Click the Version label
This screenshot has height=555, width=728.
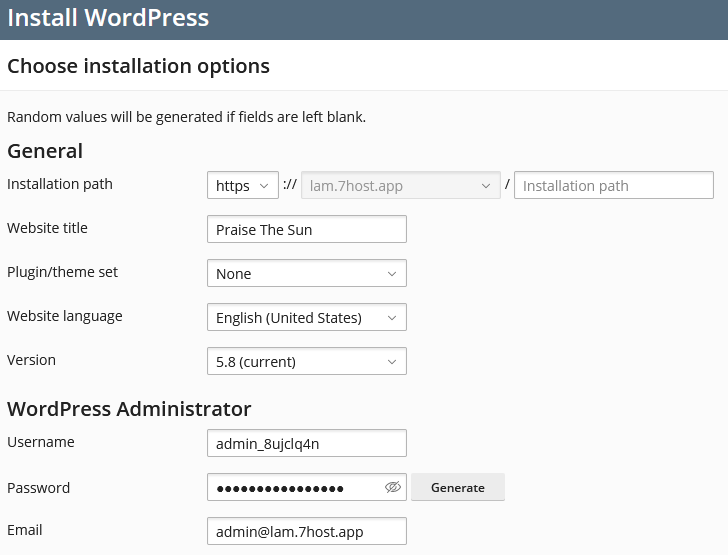coord(32,360)
